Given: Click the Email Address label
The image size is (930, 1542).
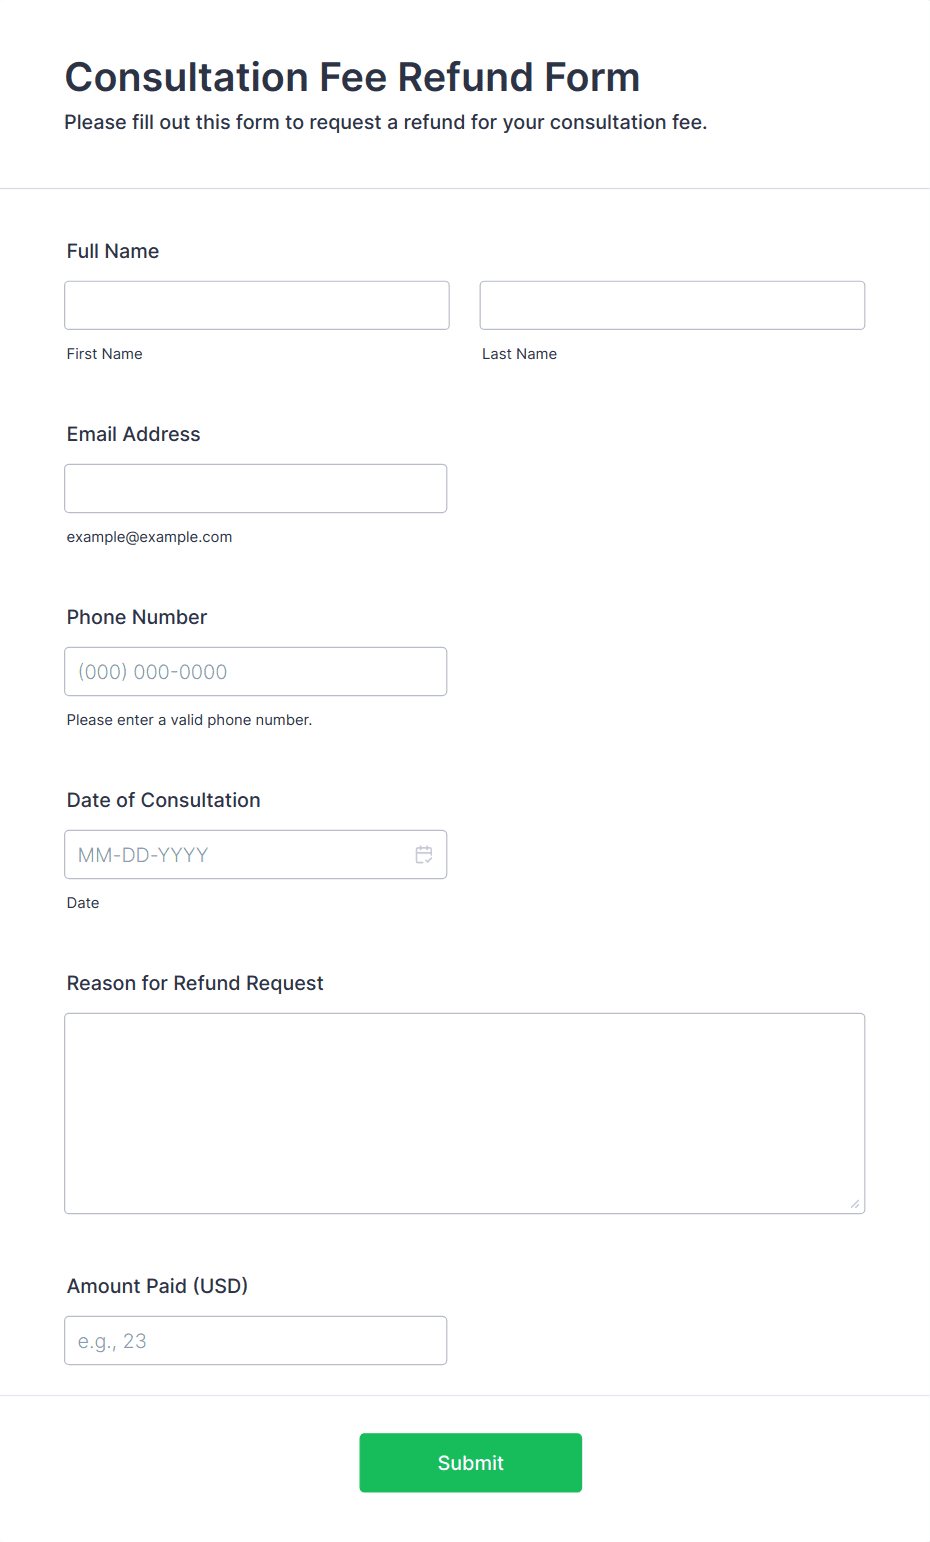Looking at the screenshot, I should pos(134,434).
